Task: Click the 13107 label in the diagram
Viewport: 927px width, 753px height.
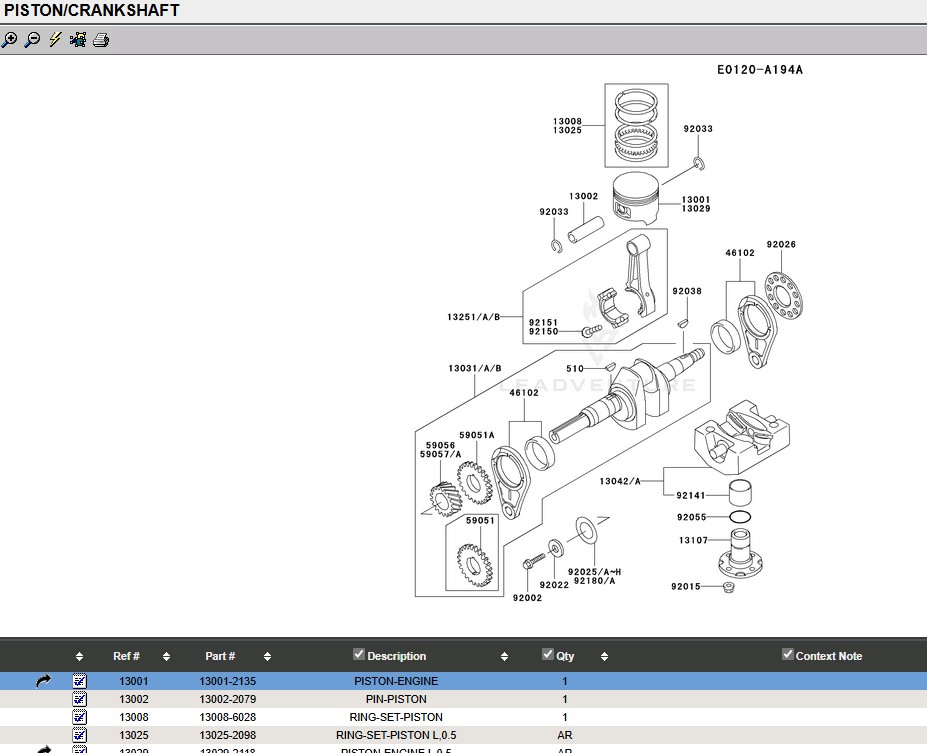Action: click(x=693, y=540)
